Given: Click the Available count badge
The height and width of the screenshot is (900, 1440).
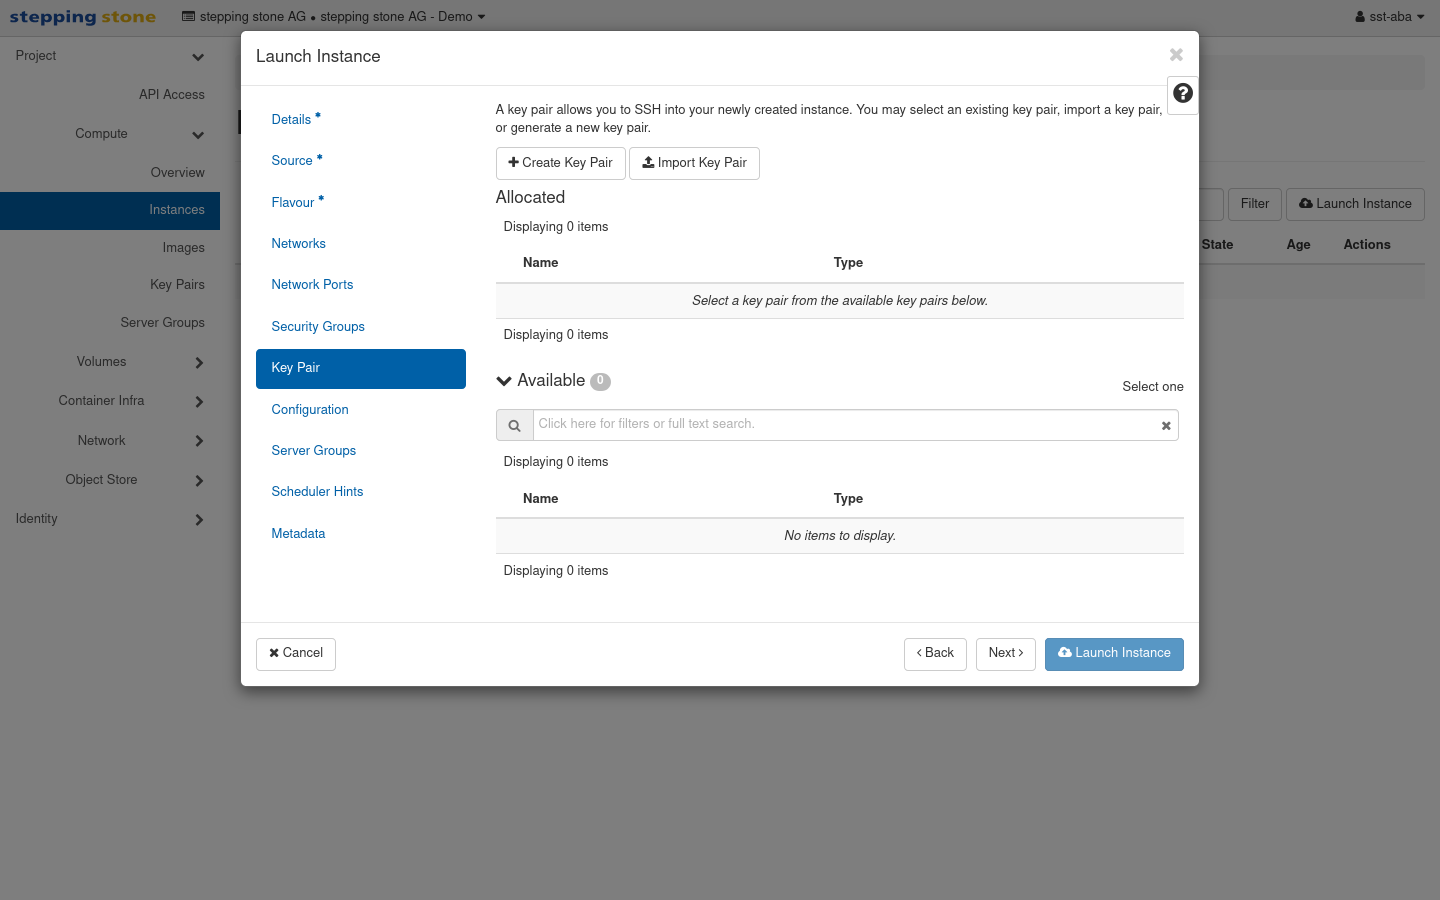Looking at the screenshot, I should [x=600, y=381].
